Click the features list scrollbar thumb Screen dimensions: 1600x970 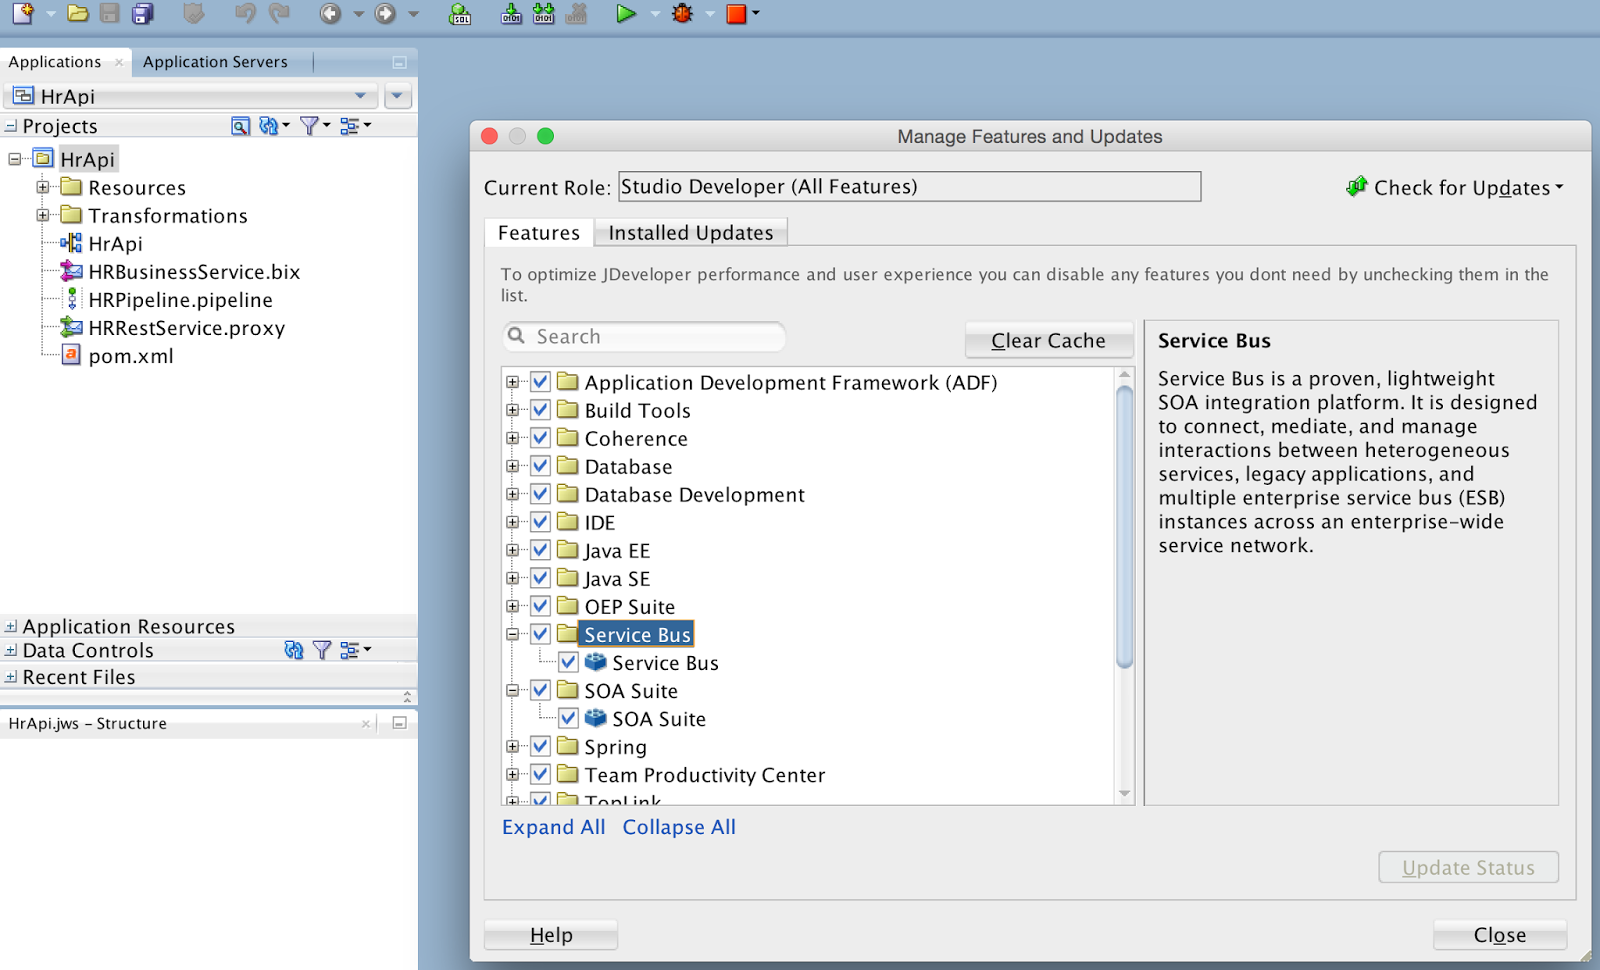pyautogui.click(x=1125, y=527)
